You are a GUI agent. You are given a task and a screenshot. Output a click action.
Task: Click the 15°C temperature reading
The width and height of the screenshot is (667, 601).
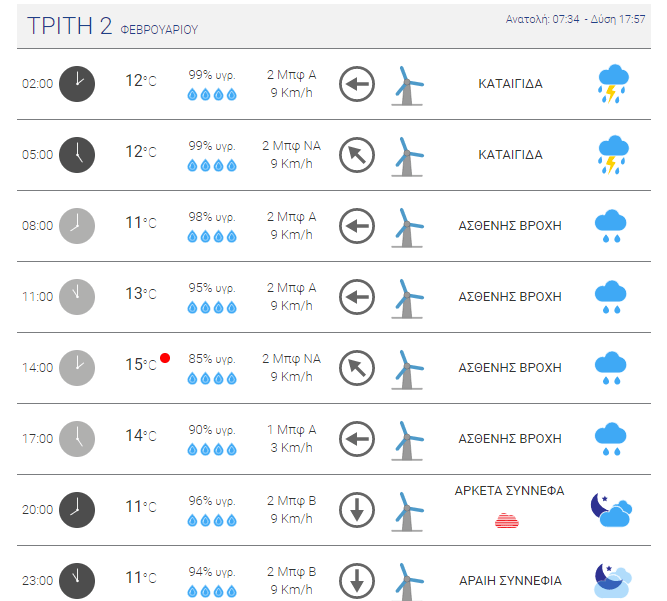point(141,365)
